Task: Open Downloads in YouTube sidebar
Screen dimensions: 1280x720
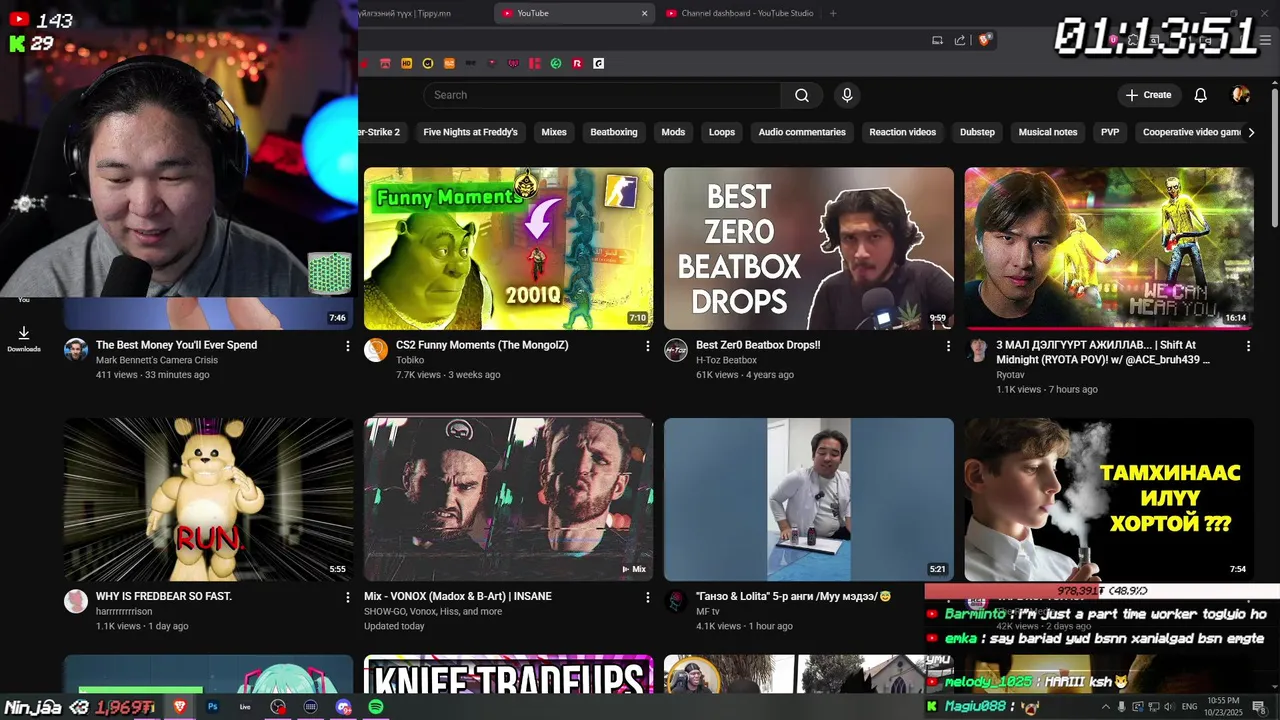Action: (x=24, y=339)
